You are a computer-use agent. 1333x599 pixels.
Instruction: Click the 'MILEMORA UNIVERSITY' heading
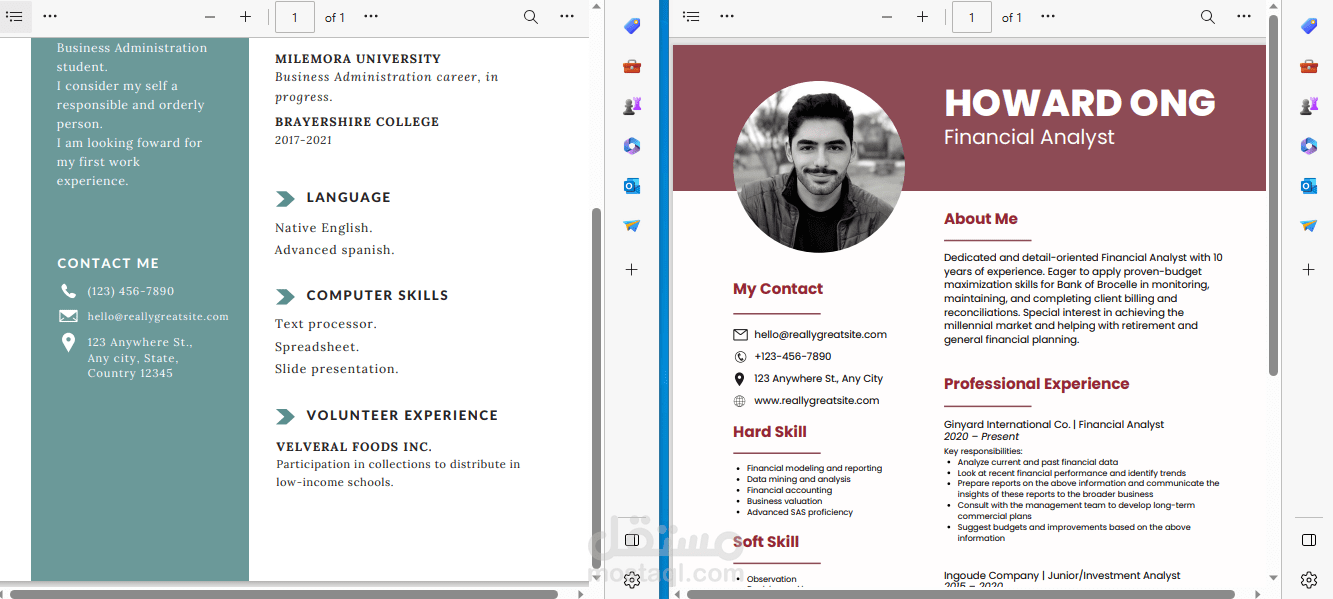coord(358,59)
